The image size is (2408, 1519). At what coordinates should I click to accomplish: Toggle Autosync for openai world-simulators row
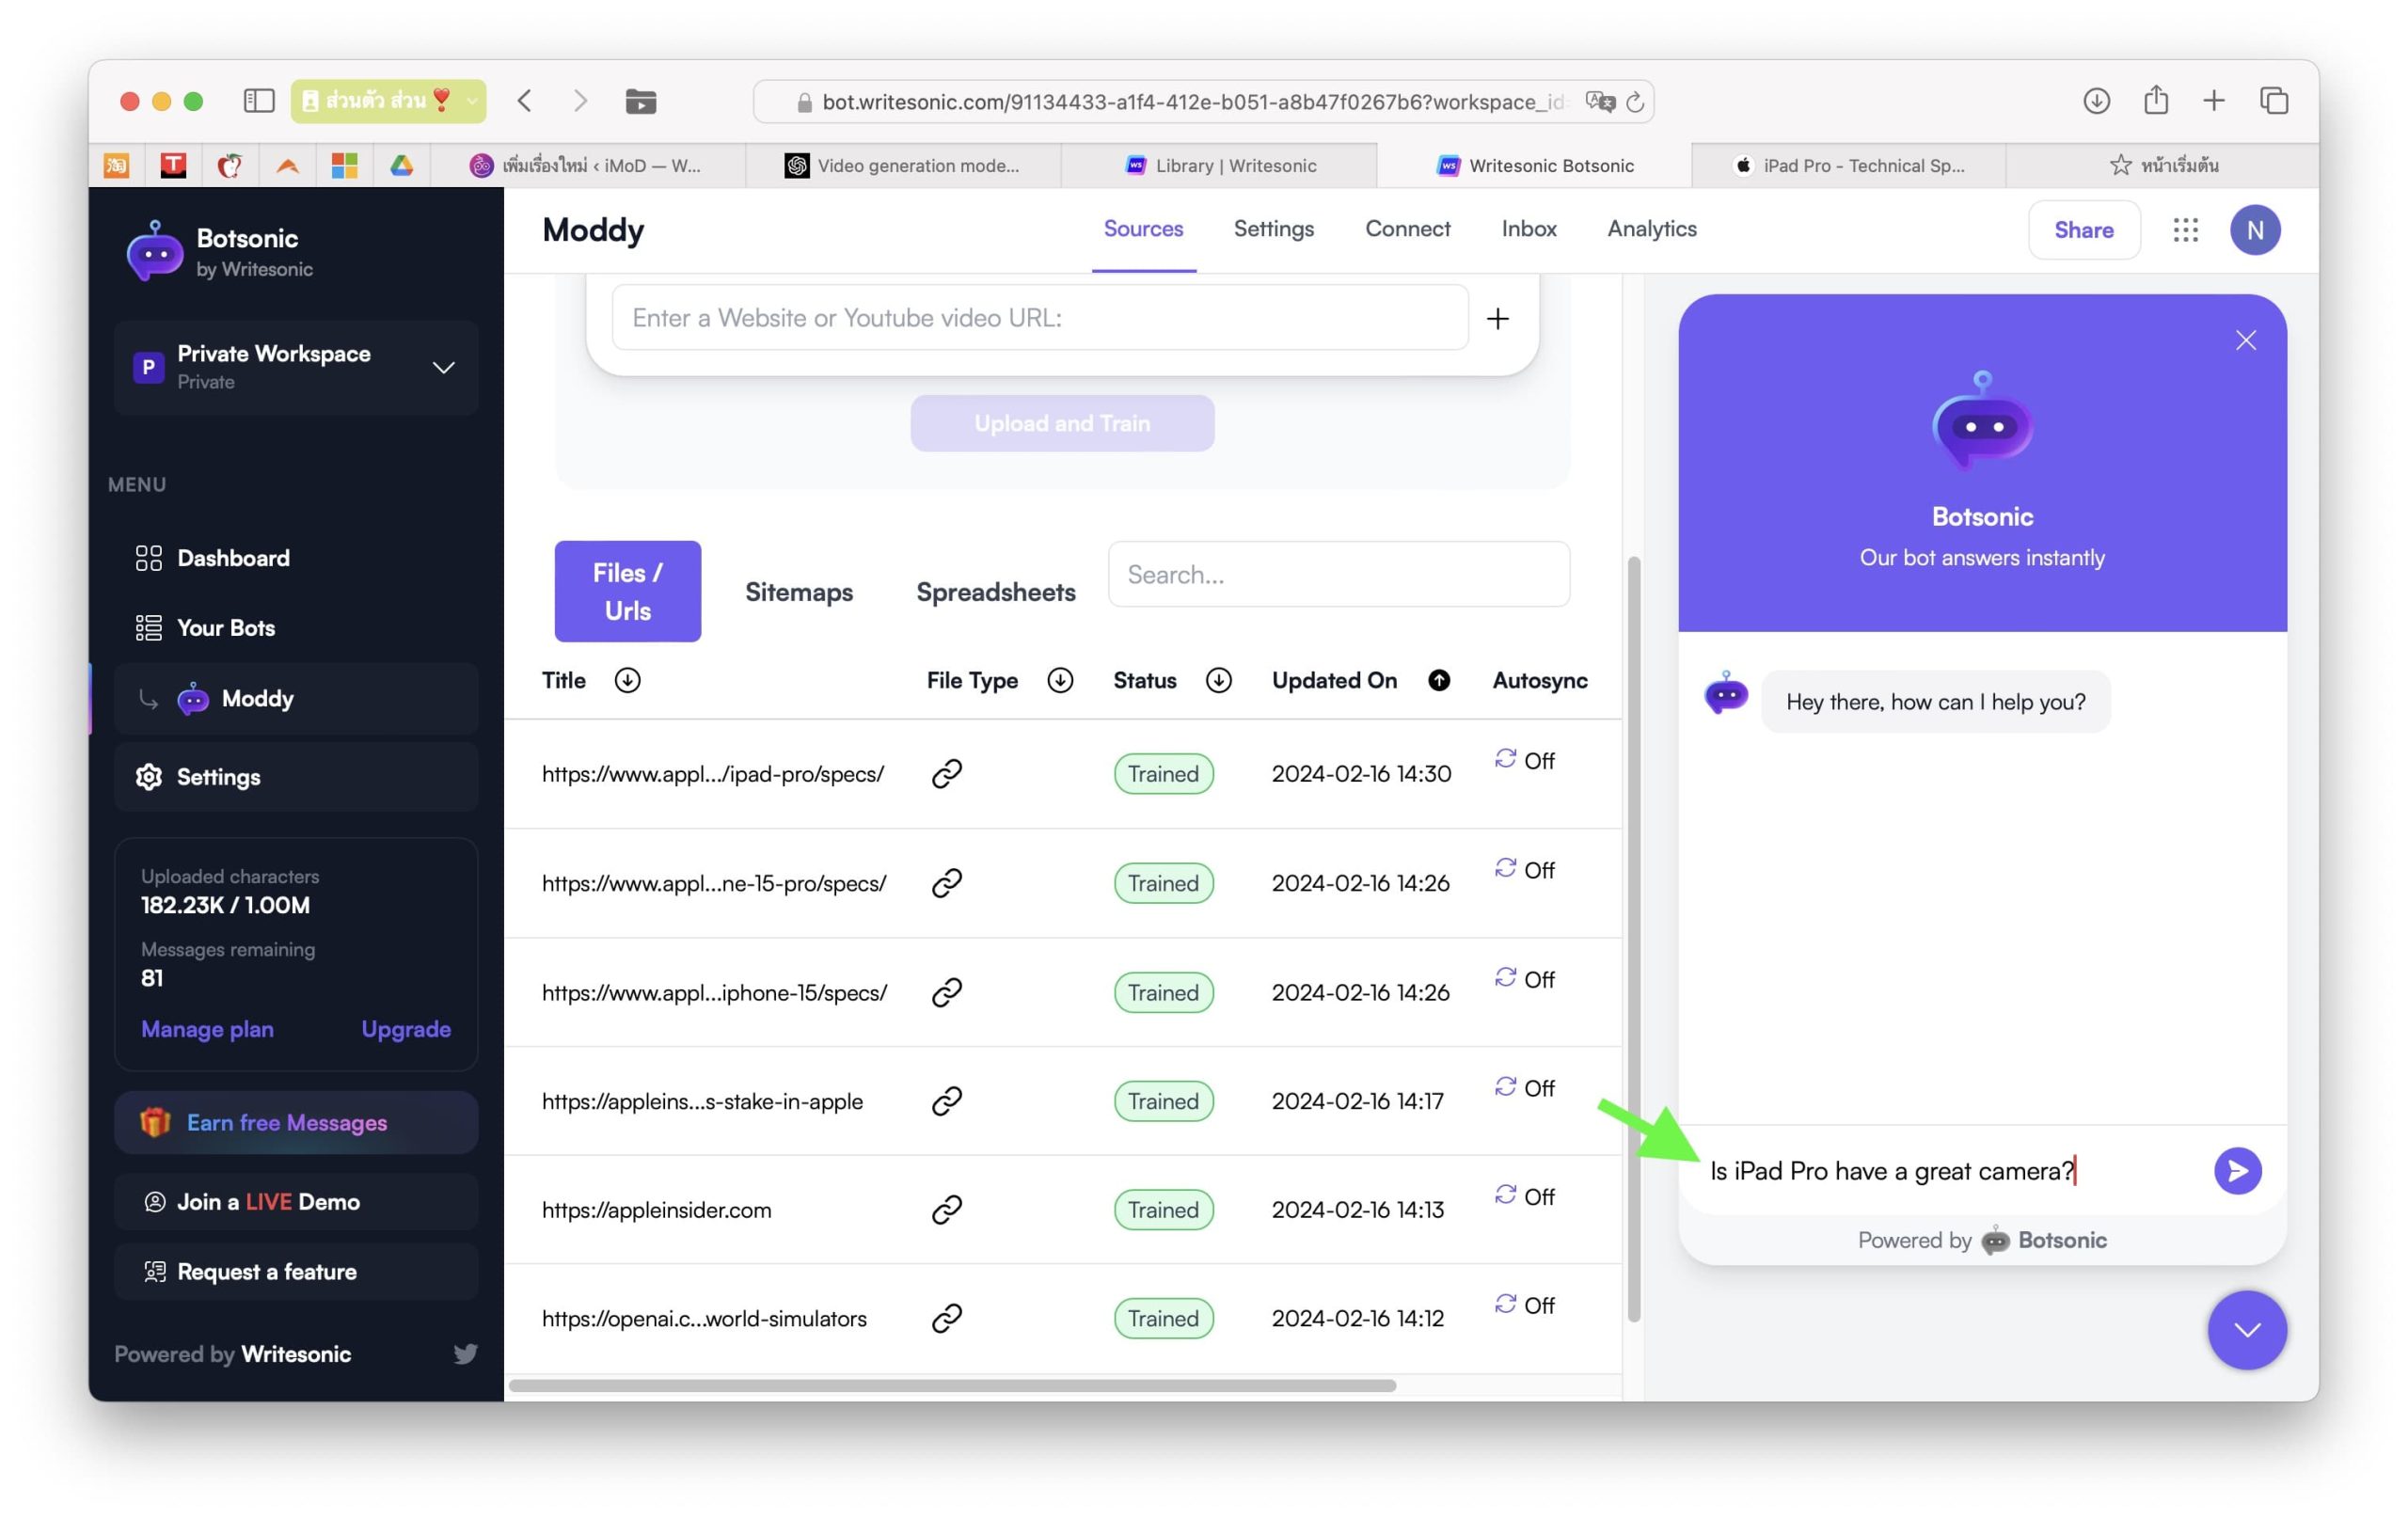point(1524,1305)
